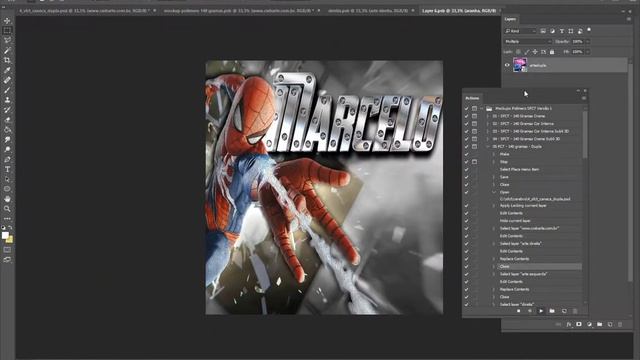Screen dimensions: 640x360
Task: Select the Crop tool
Action: coord(7,60)
